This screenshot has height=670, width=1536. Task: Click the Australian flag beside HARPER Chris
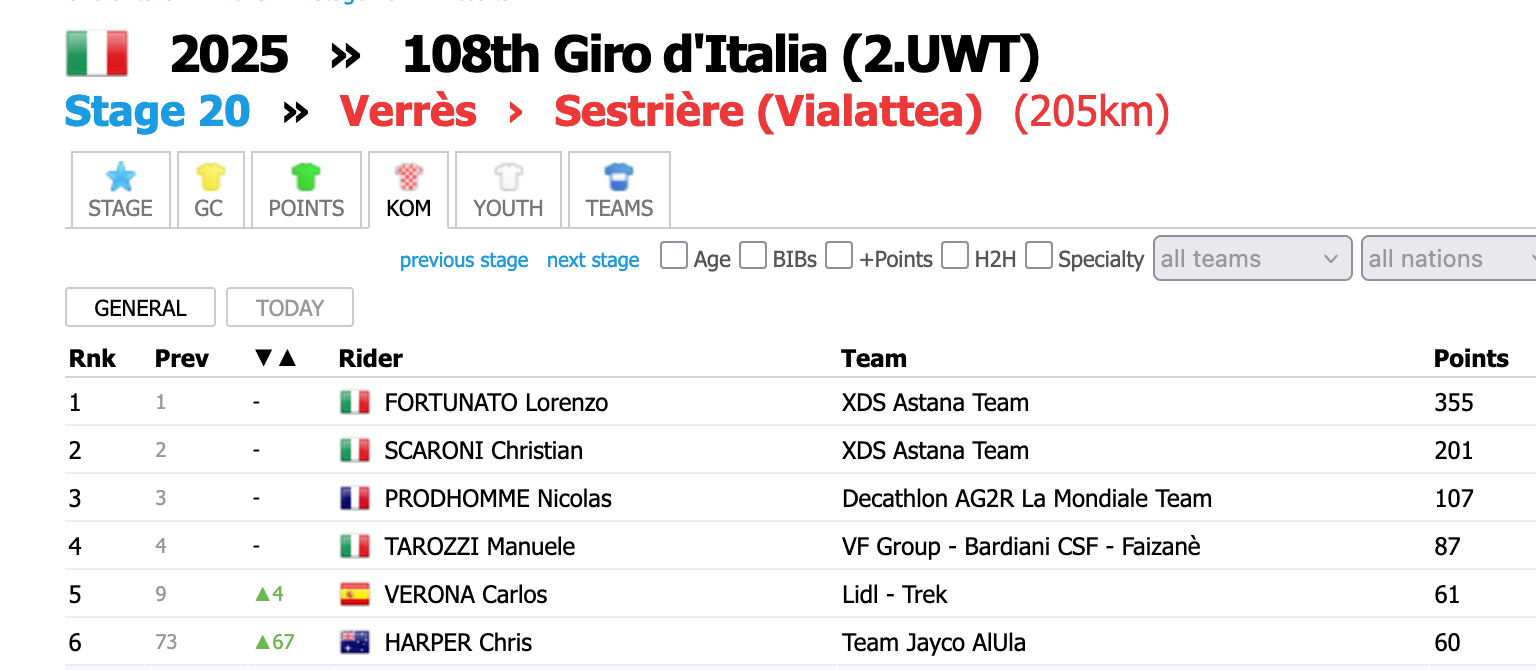pos(355,642)
